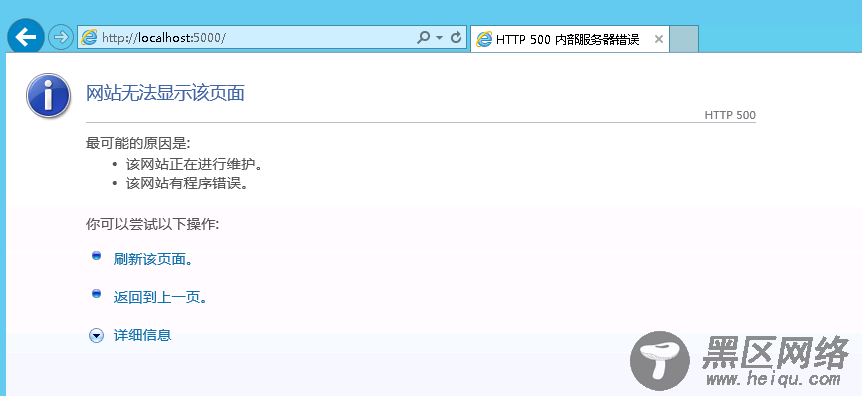Open a new blank tab
862x396 pixels.
tap(684, 39)
